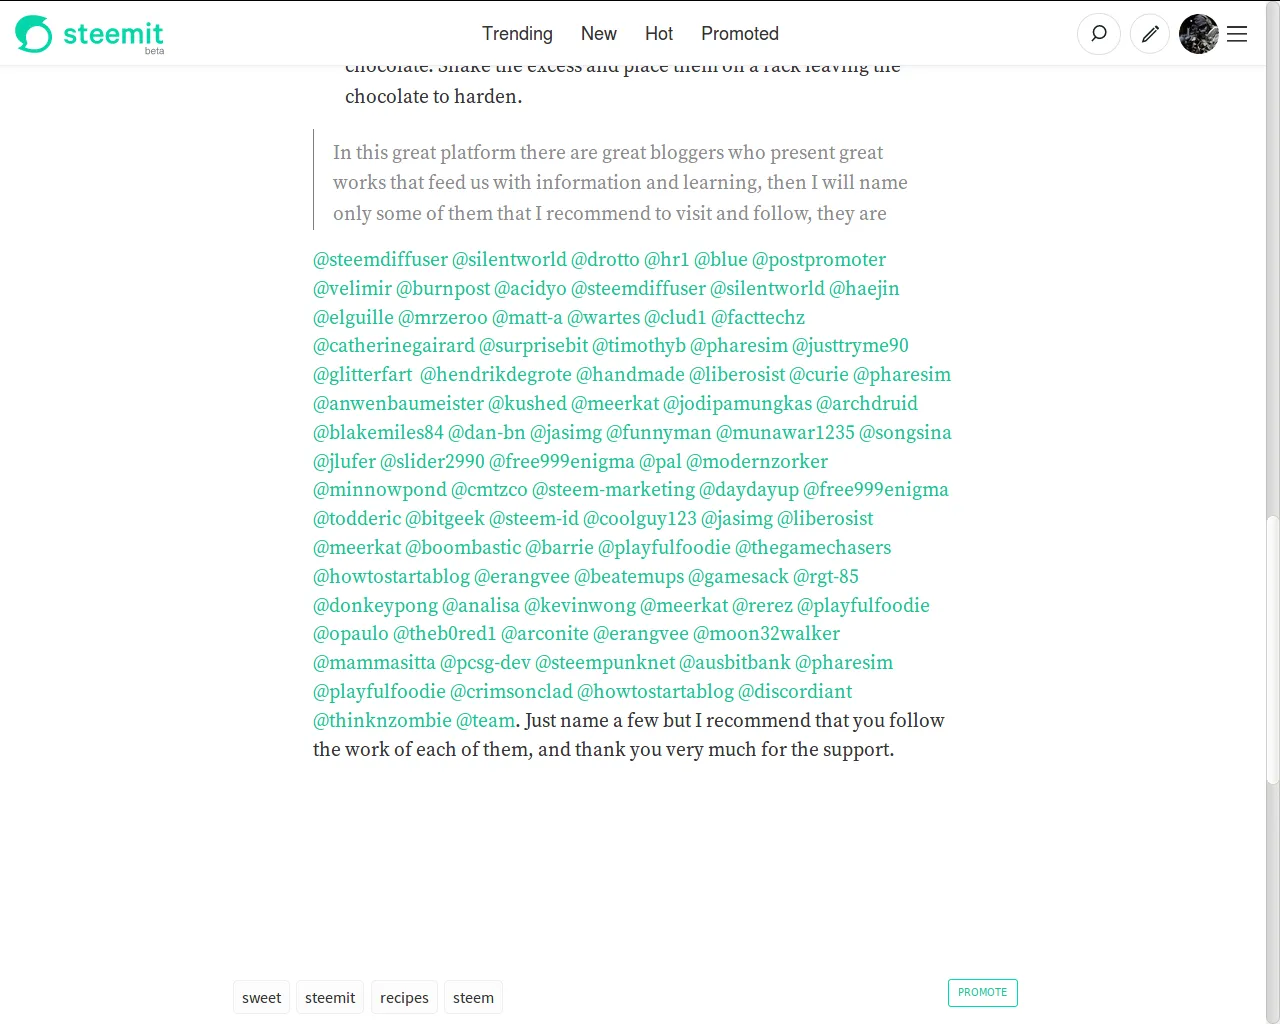Visit the @facttechz mention link
1280x1024 pixels.
tap(758, 318)
